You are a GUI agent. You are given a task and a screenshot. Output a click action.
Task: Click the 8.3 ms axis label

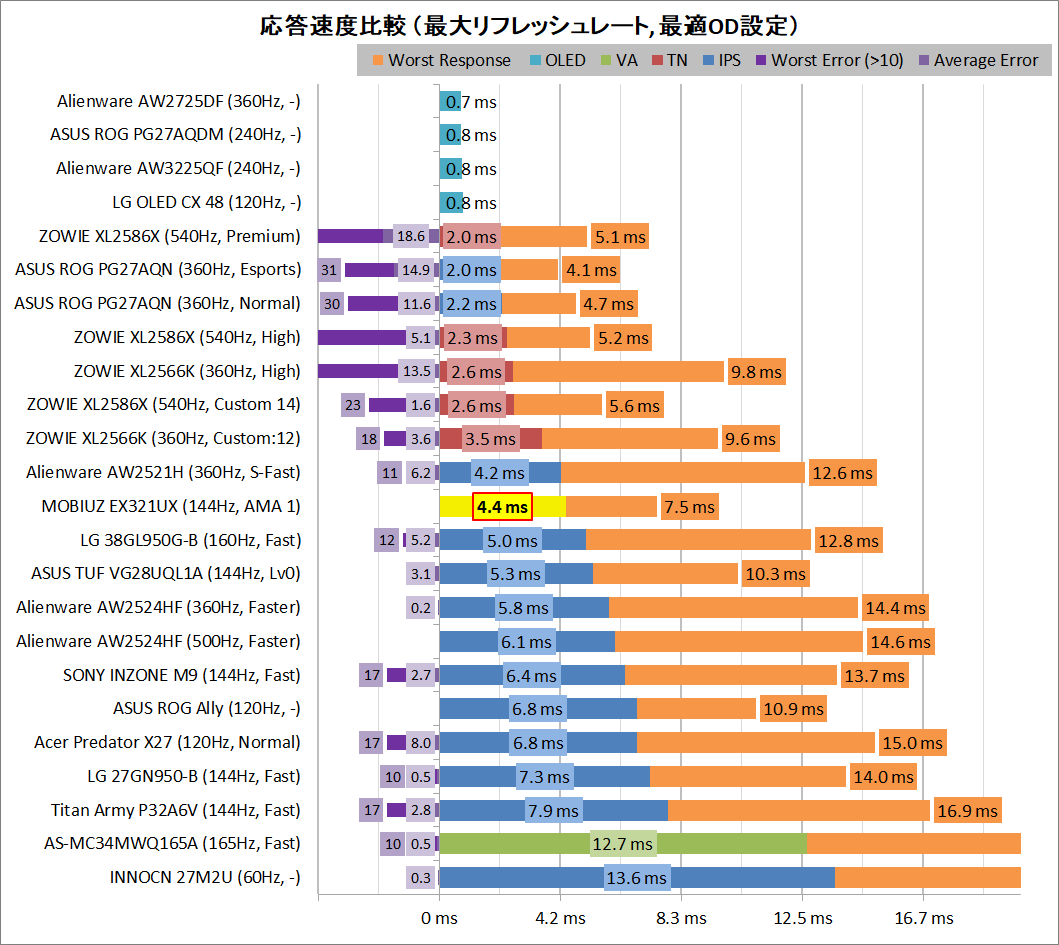tap(681, 918)
